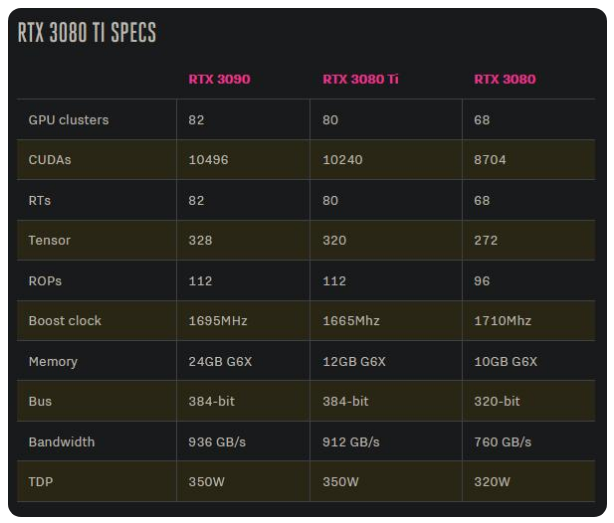Click the pink RTX 3080 column header
The image size is (614, 523).
[504, 80]
